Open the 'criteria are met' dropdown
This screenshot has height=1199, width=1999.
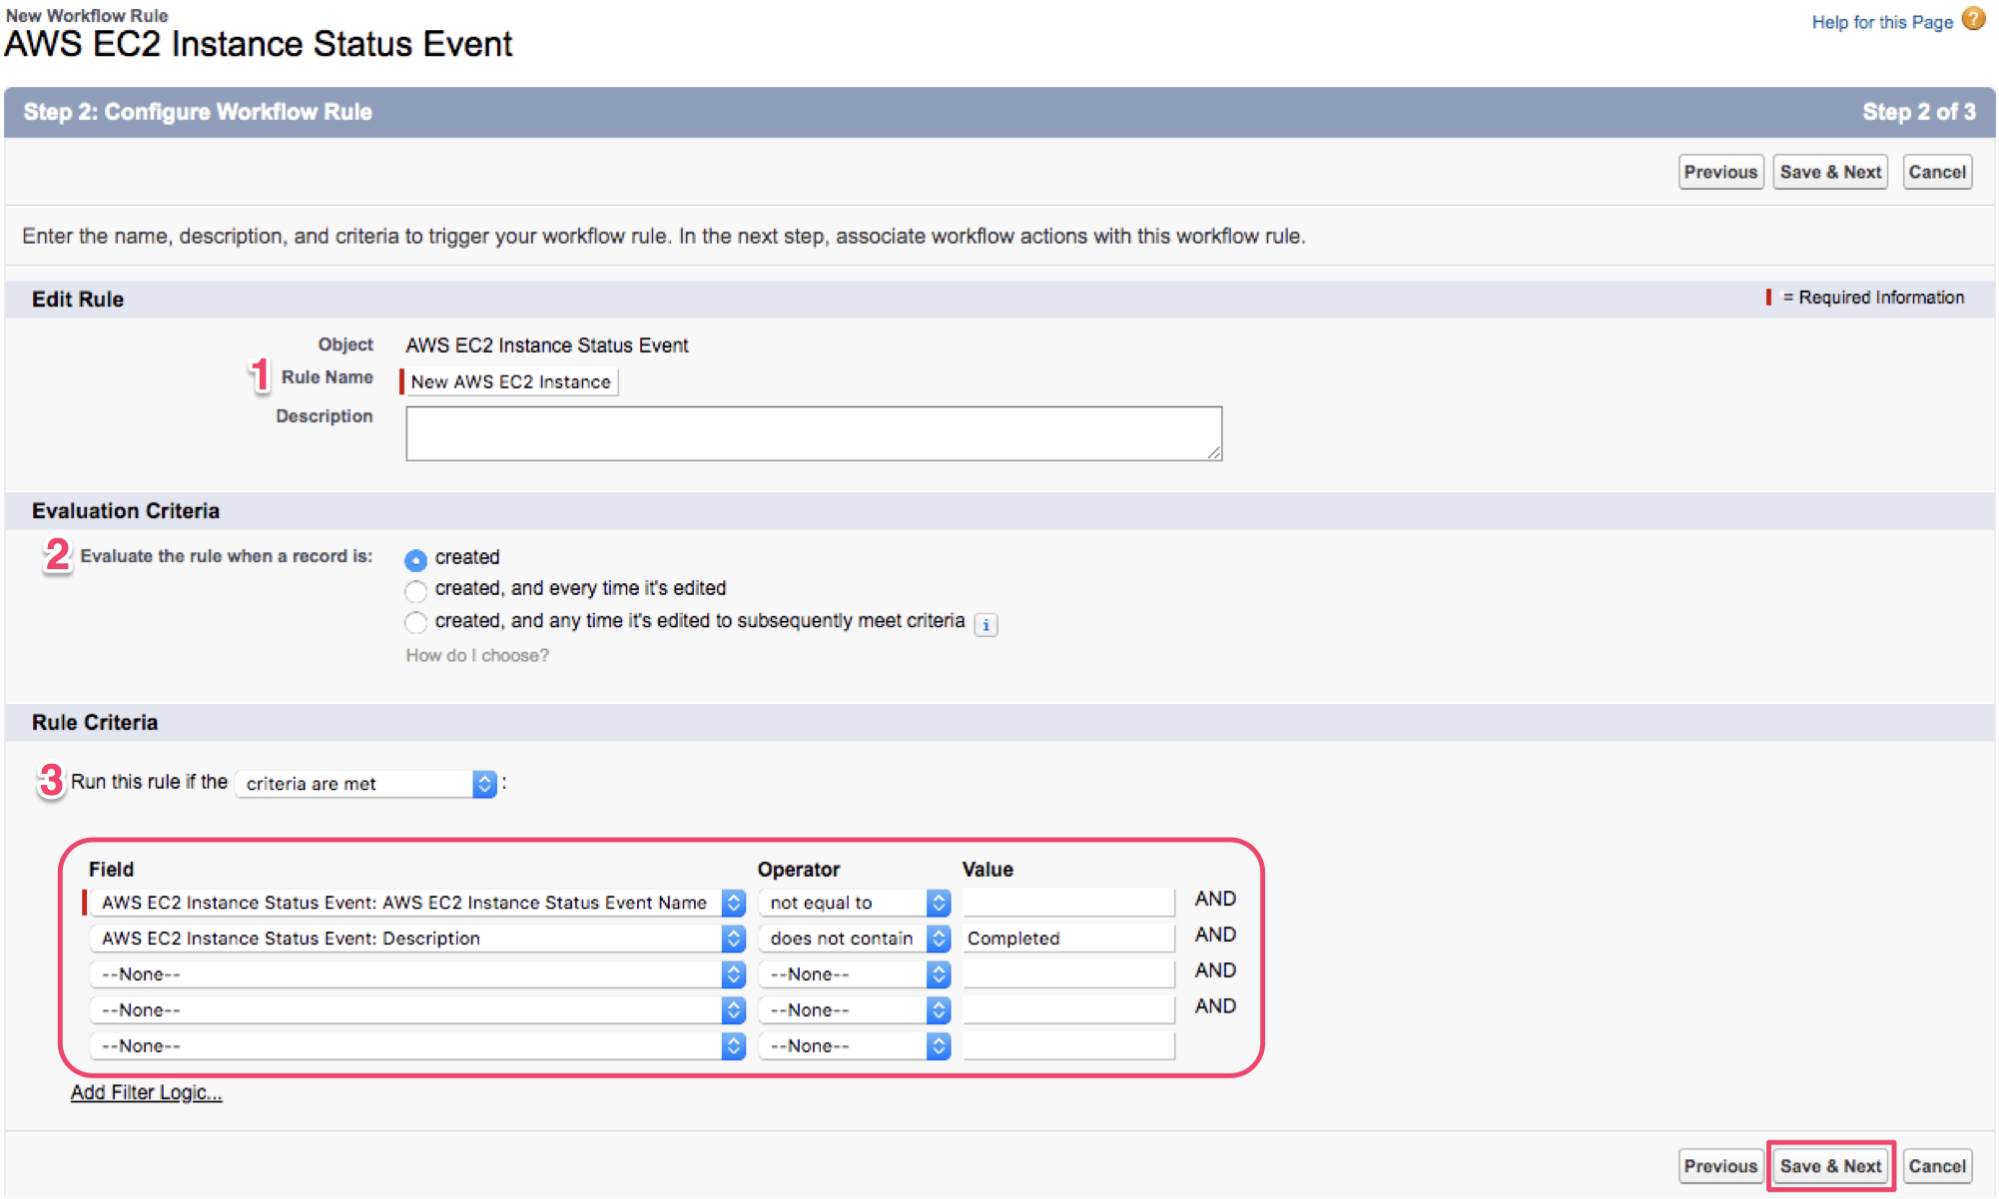coord(366,783)
